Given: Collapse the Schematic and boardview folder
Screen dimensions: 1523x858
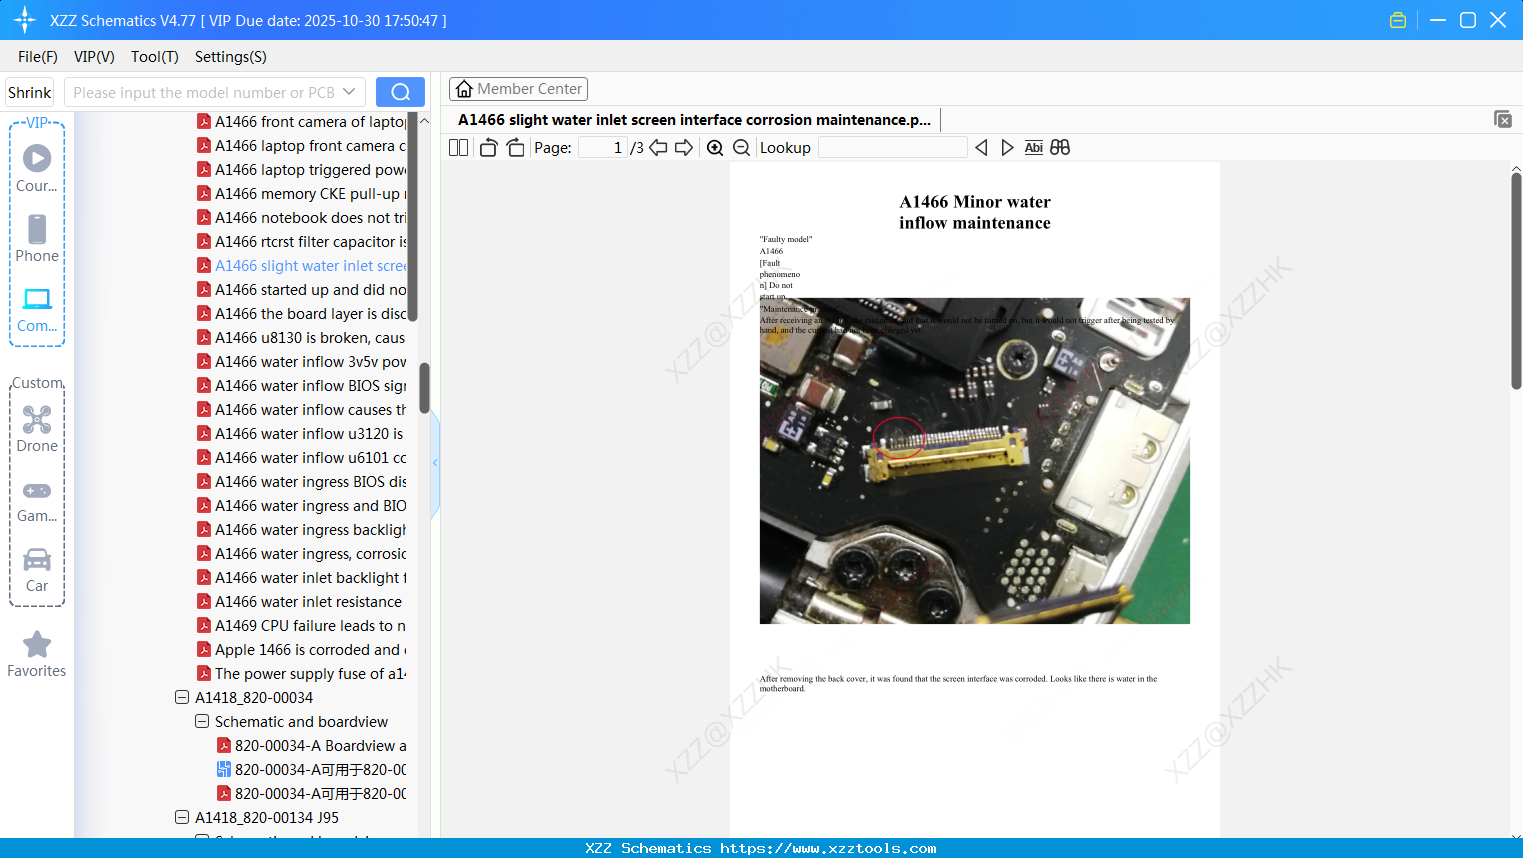Looking at the screenshot, I should (202, 721).
